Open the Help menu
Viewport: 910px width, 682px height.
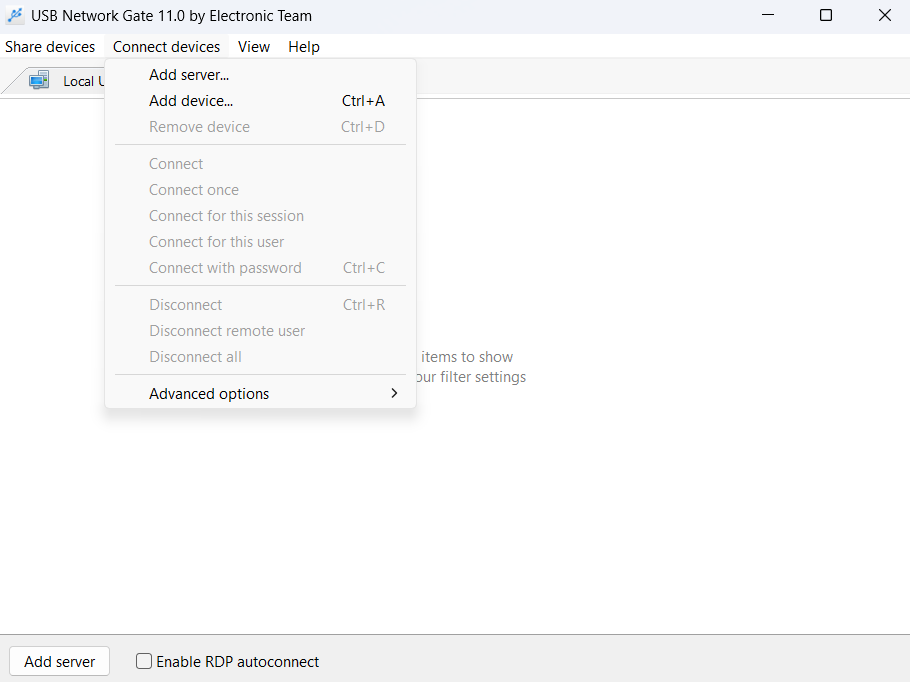[304, 47]
